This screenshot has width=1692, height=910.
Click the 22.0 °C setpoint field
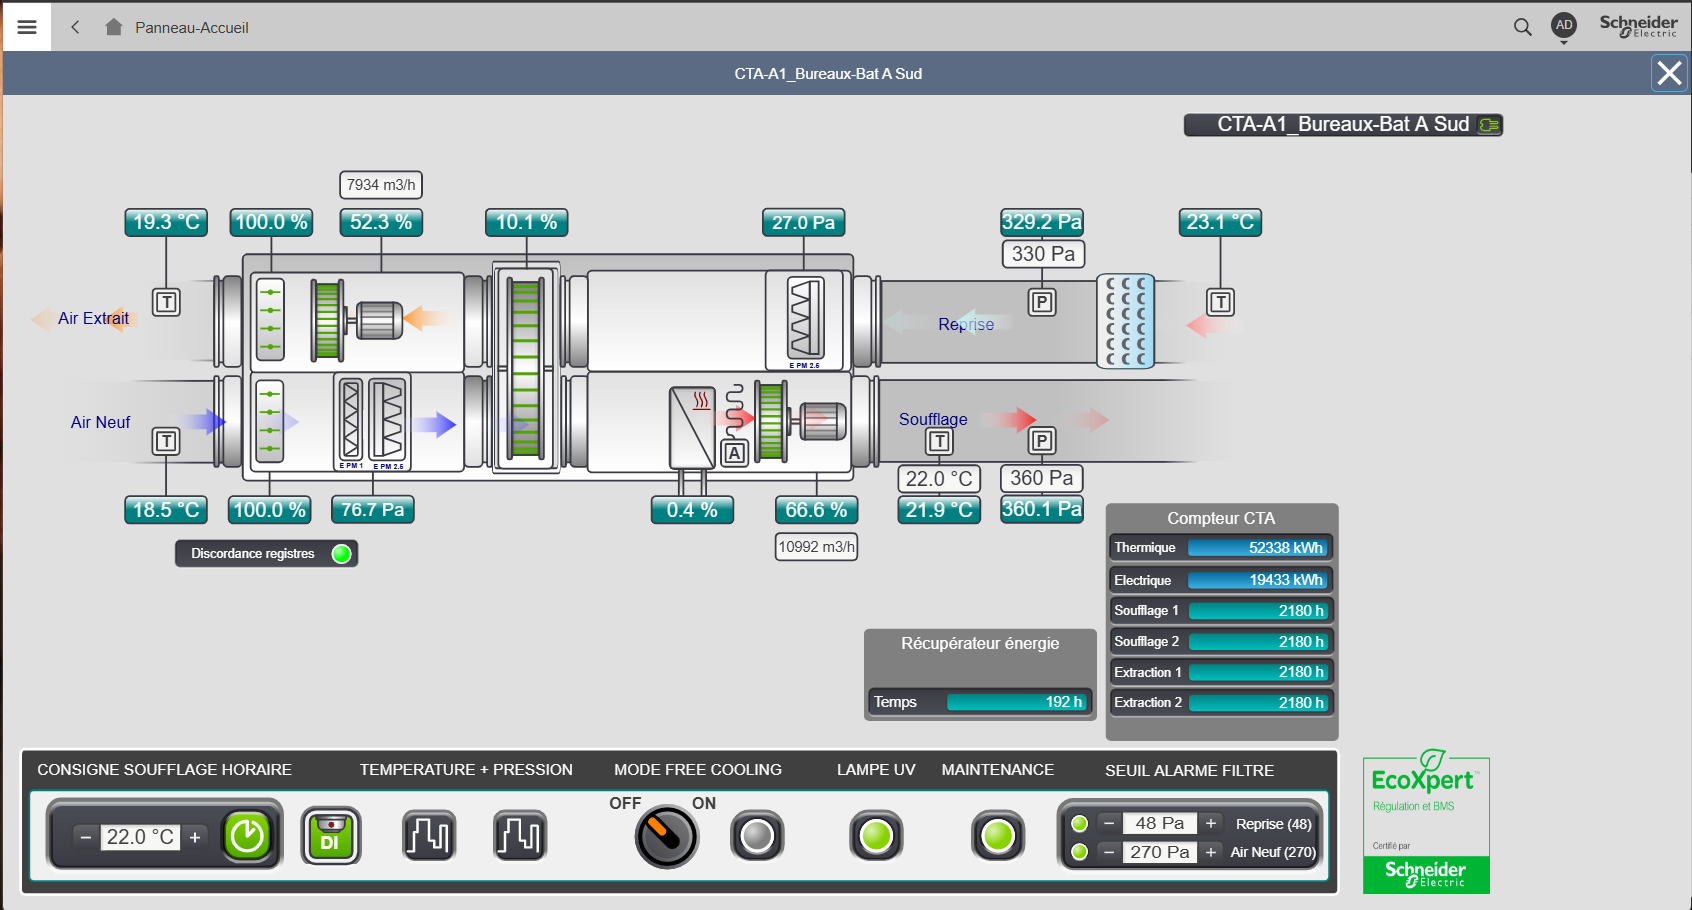pyautogui.click(x=140, y=837)
